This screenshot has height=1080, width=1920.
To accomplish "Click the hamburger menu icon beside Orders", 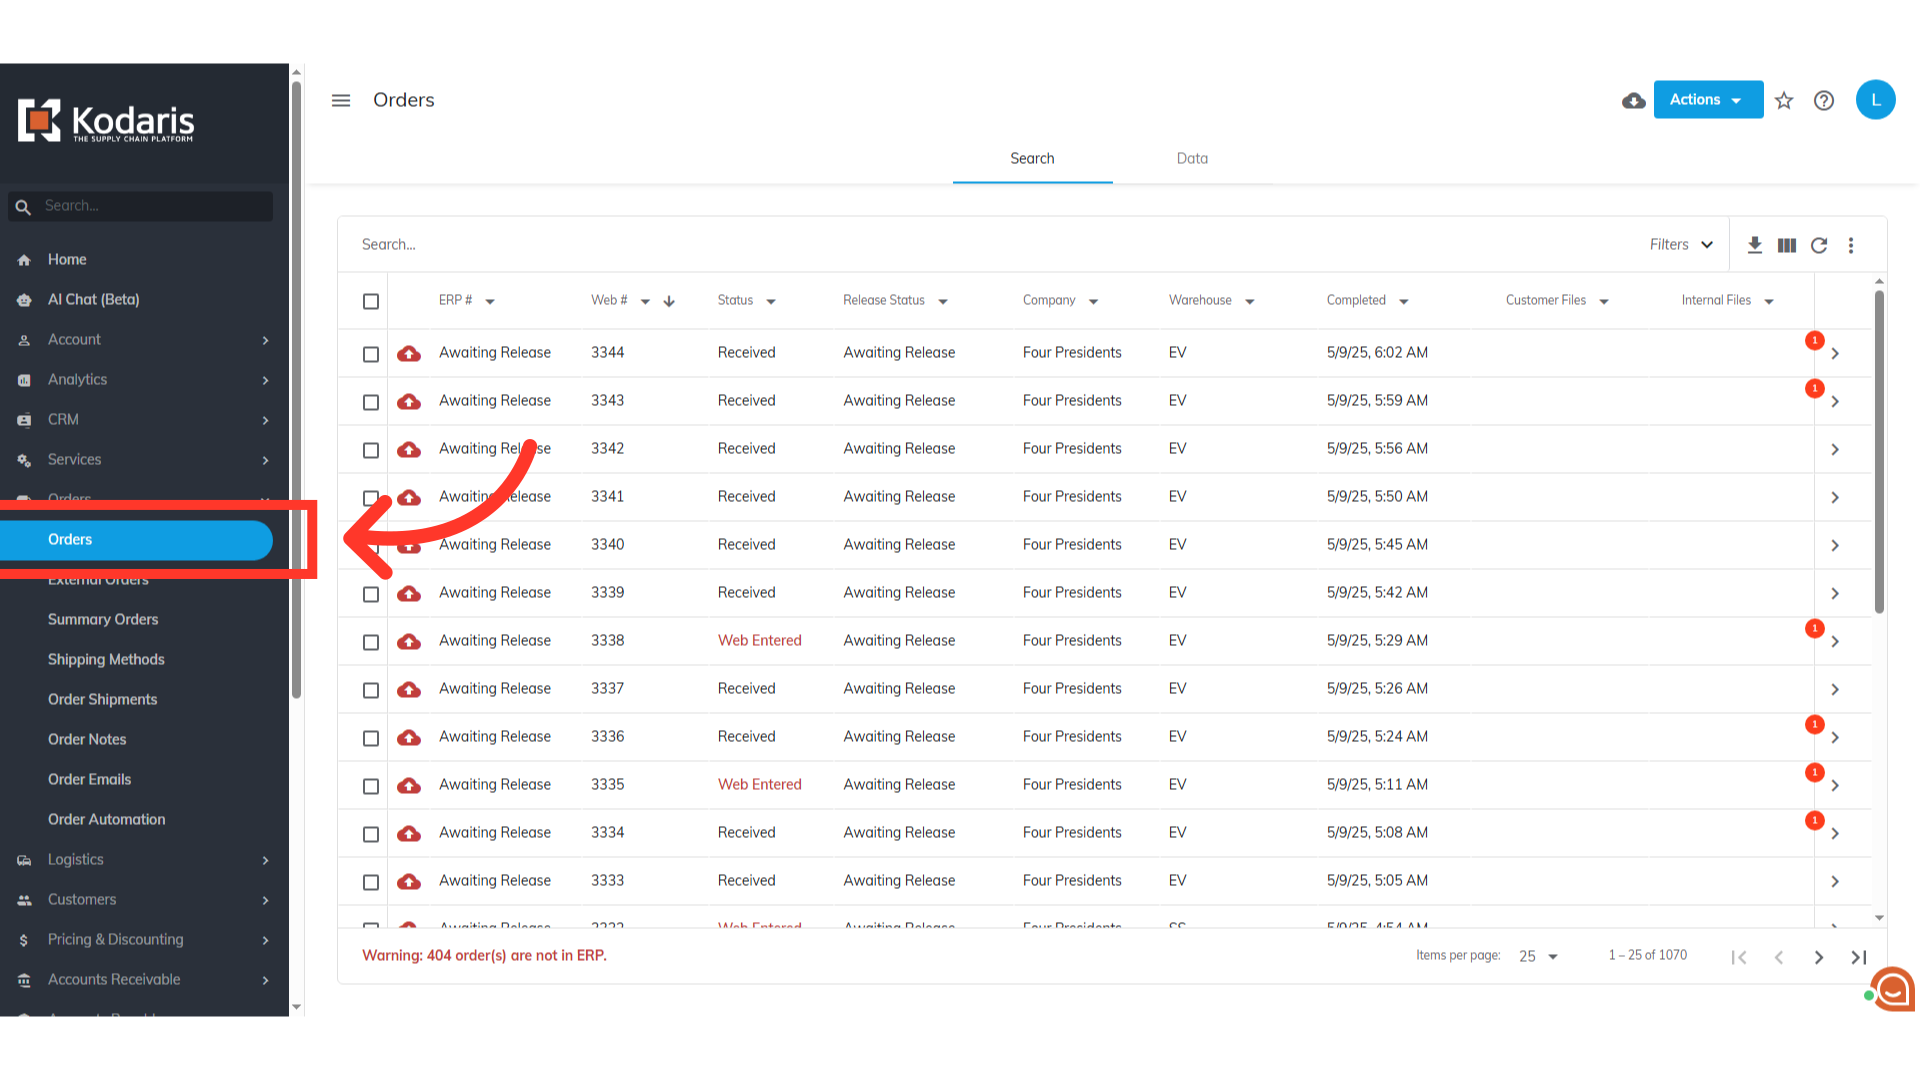I will [x=341, y=100].
